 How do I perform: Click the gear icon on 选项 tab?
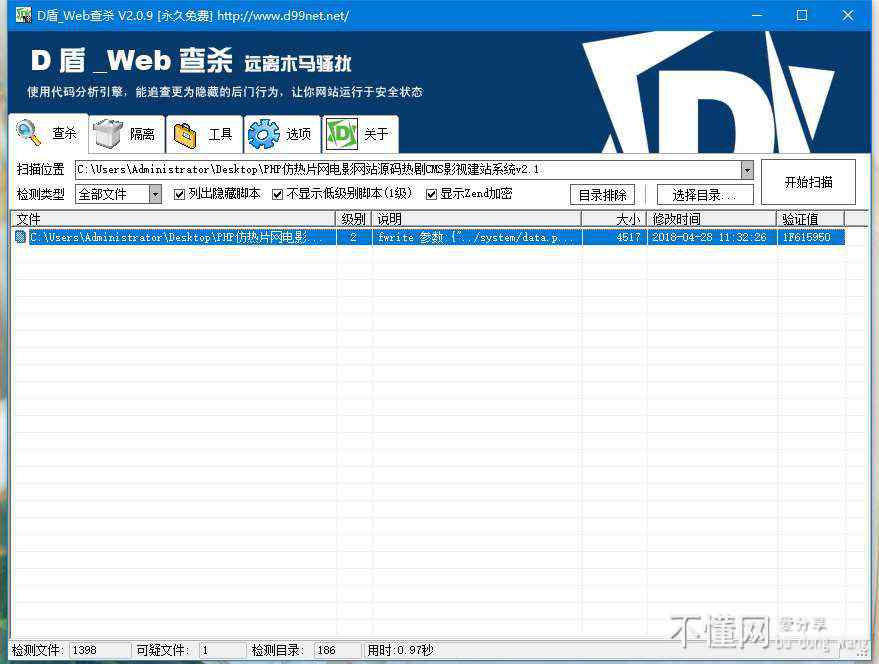click(x=263, y=134)
